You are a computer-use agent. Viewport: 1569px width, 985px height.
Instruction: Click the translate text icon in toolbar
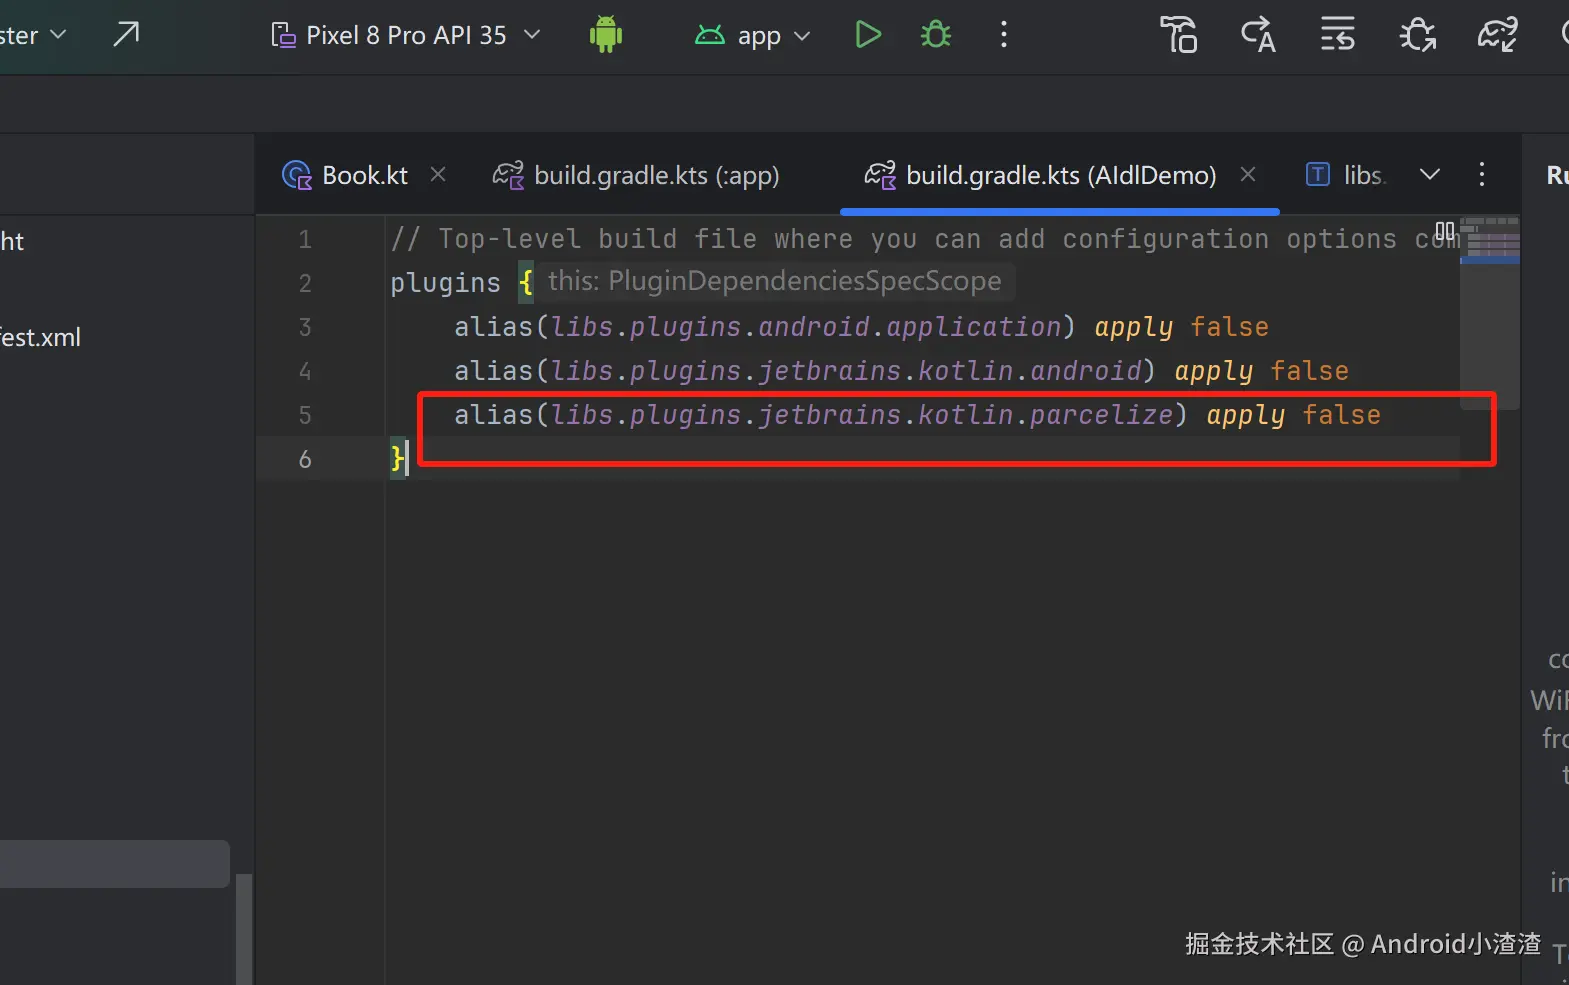click(1258, 35)
